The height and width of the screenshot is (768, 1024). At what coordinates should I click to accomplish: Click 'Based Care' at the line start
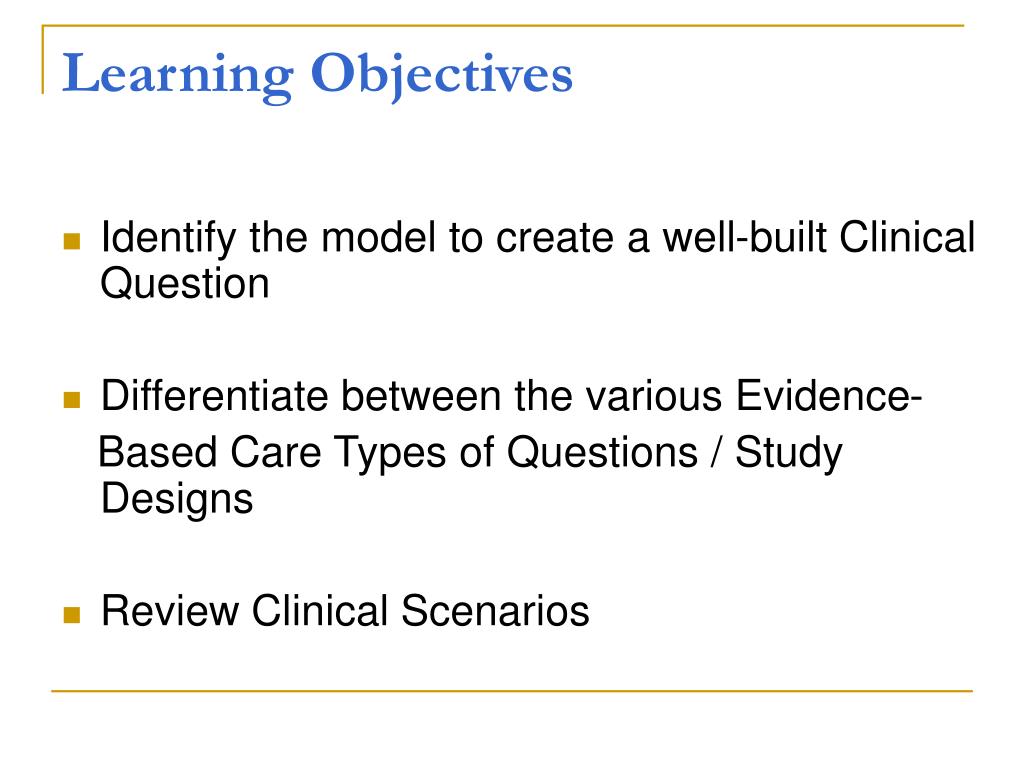[210, 452]
